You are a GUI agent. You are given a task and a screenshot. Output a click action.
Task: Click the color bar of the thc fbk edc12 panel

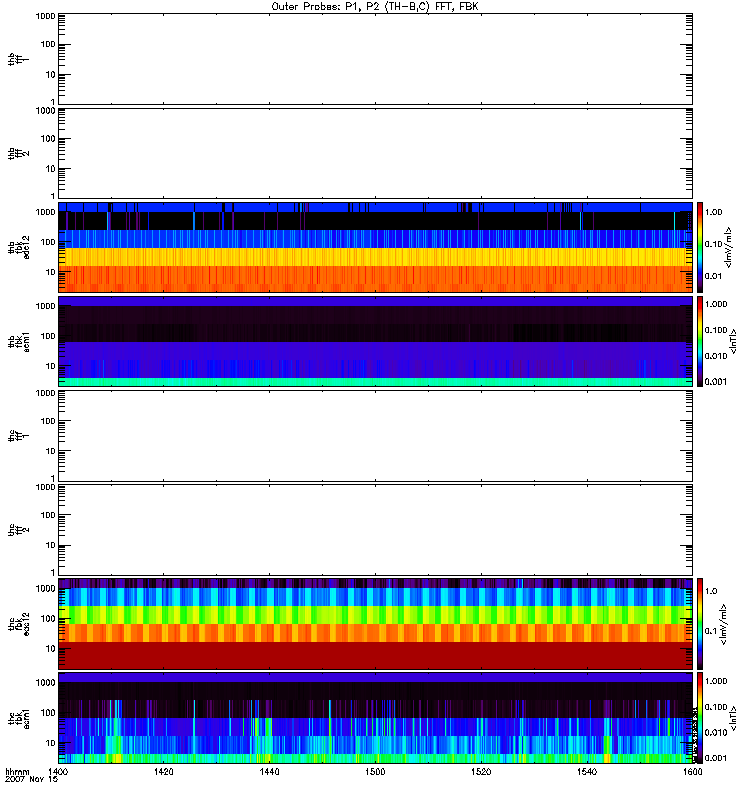[x=700, y=623]
